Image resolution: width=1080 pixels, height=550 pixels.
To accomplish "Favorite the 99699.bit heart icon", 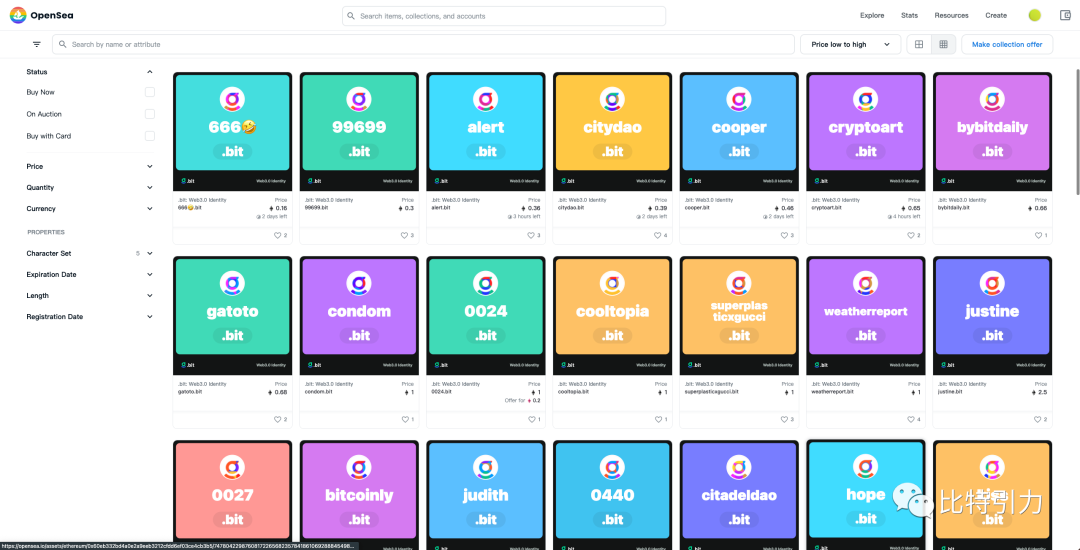I will 404,235.
